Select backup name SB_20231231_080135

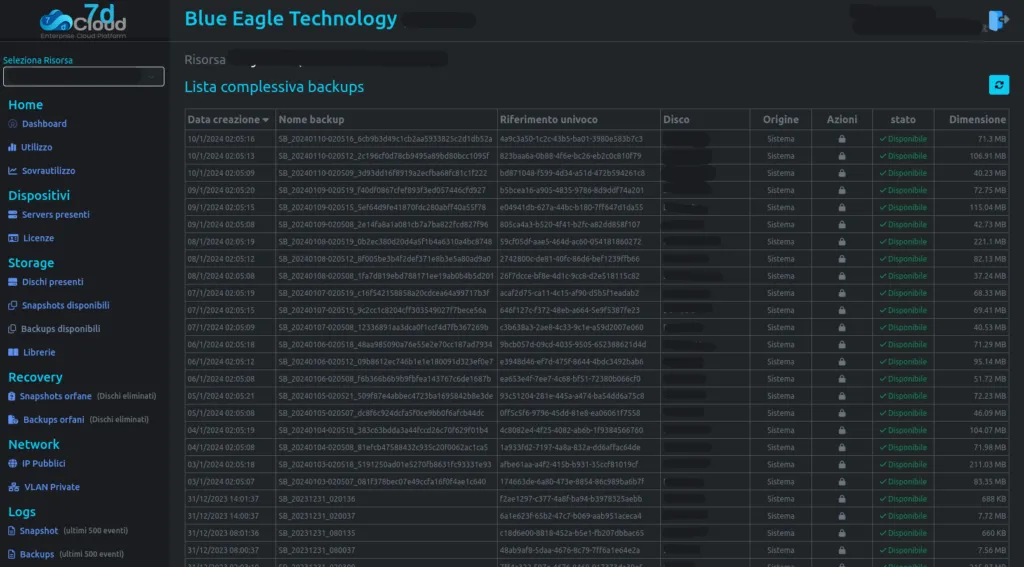click(317, 532)
